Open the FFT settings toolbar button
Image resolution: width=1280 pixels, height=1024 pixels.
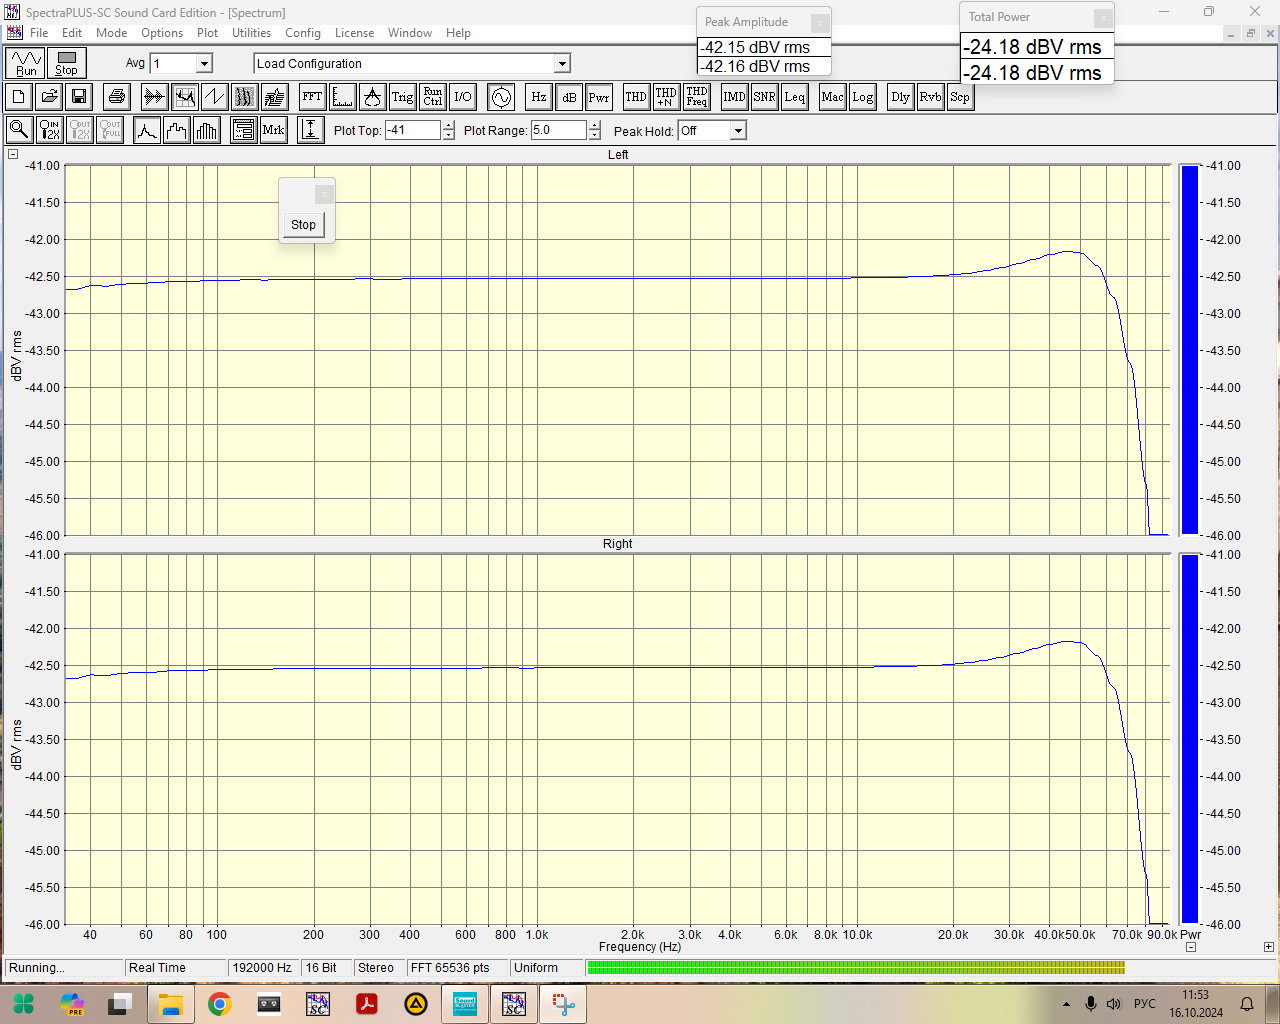(312, 97)
